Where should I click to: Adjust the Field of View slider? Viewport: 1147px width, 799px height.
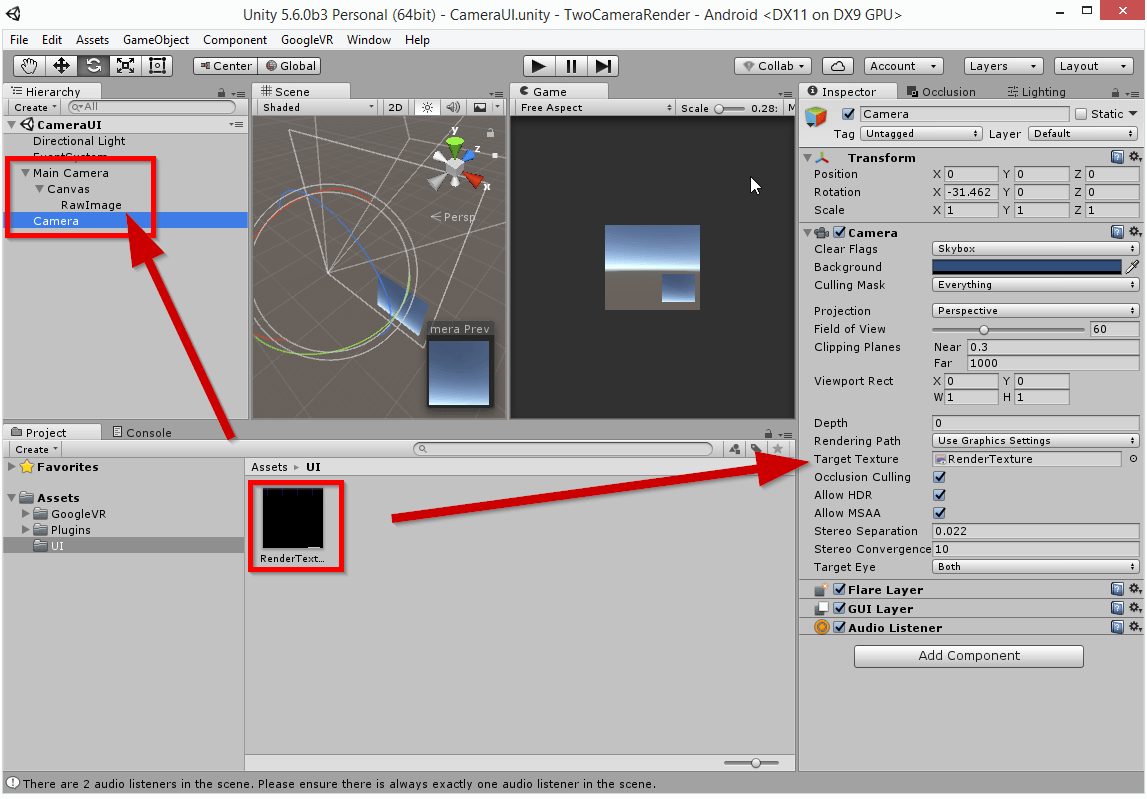[984, 329]
